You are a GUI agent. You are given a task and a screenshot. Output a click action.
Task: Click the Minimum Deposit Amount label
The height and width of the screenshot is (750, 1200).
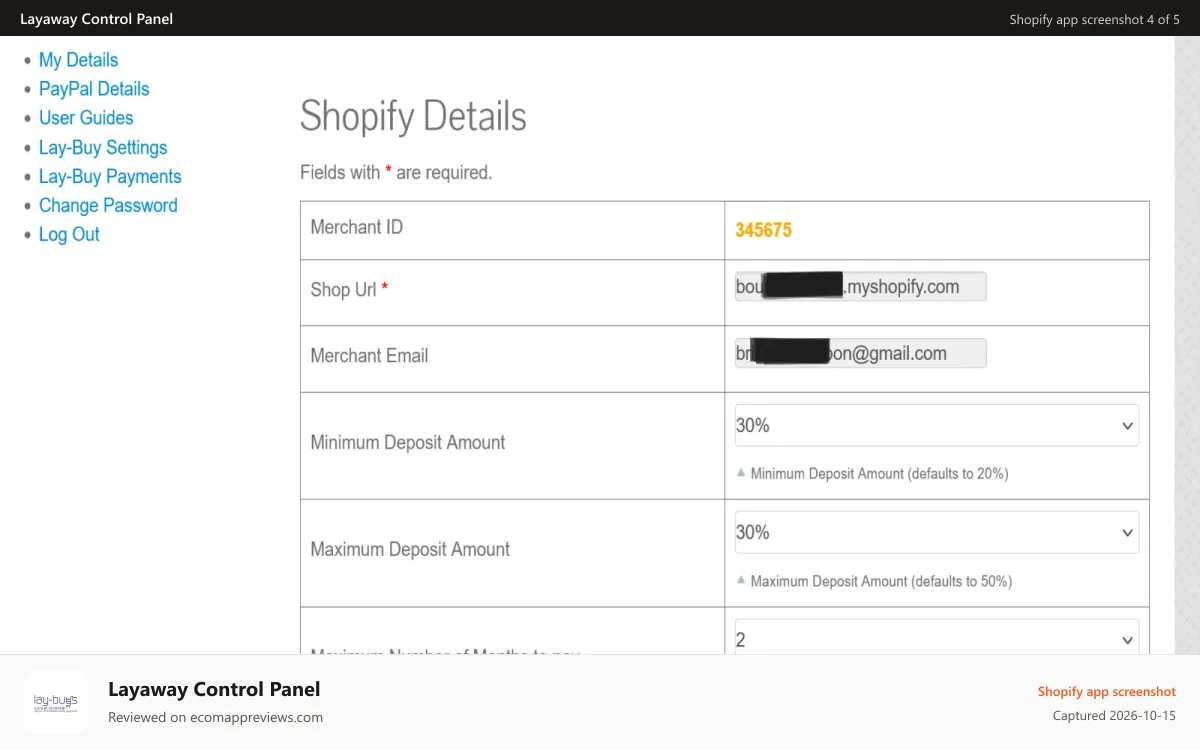pyautogui.click(x=408, y=442)
